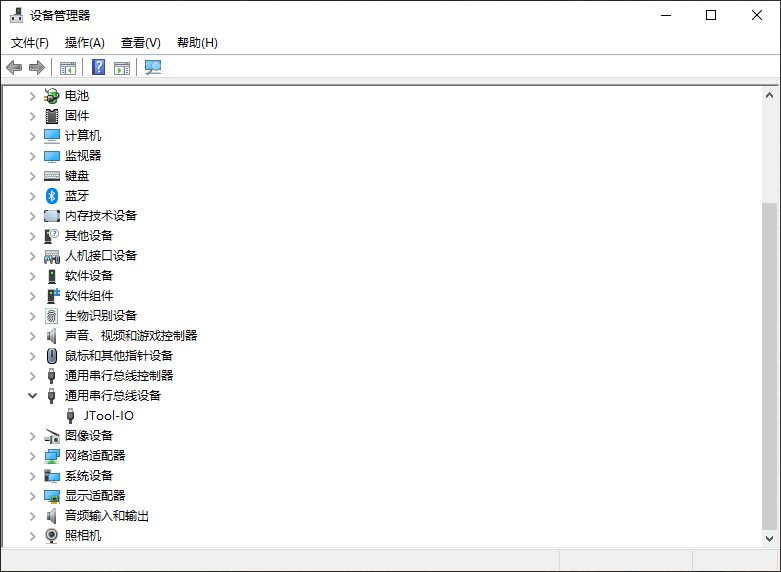
Task: Expand the 键盘 category
Action: 32,176
